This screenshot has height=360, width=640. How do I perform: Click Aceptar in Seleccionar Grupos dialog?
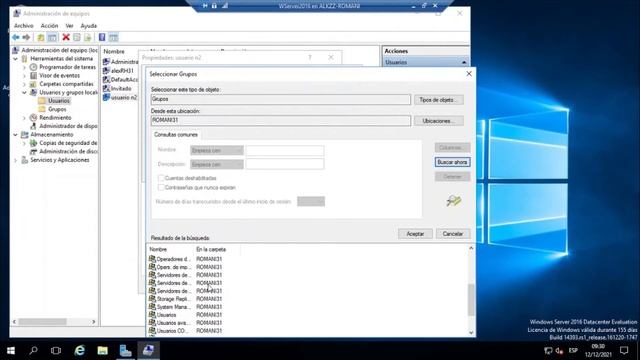click(x=415, y=234)
